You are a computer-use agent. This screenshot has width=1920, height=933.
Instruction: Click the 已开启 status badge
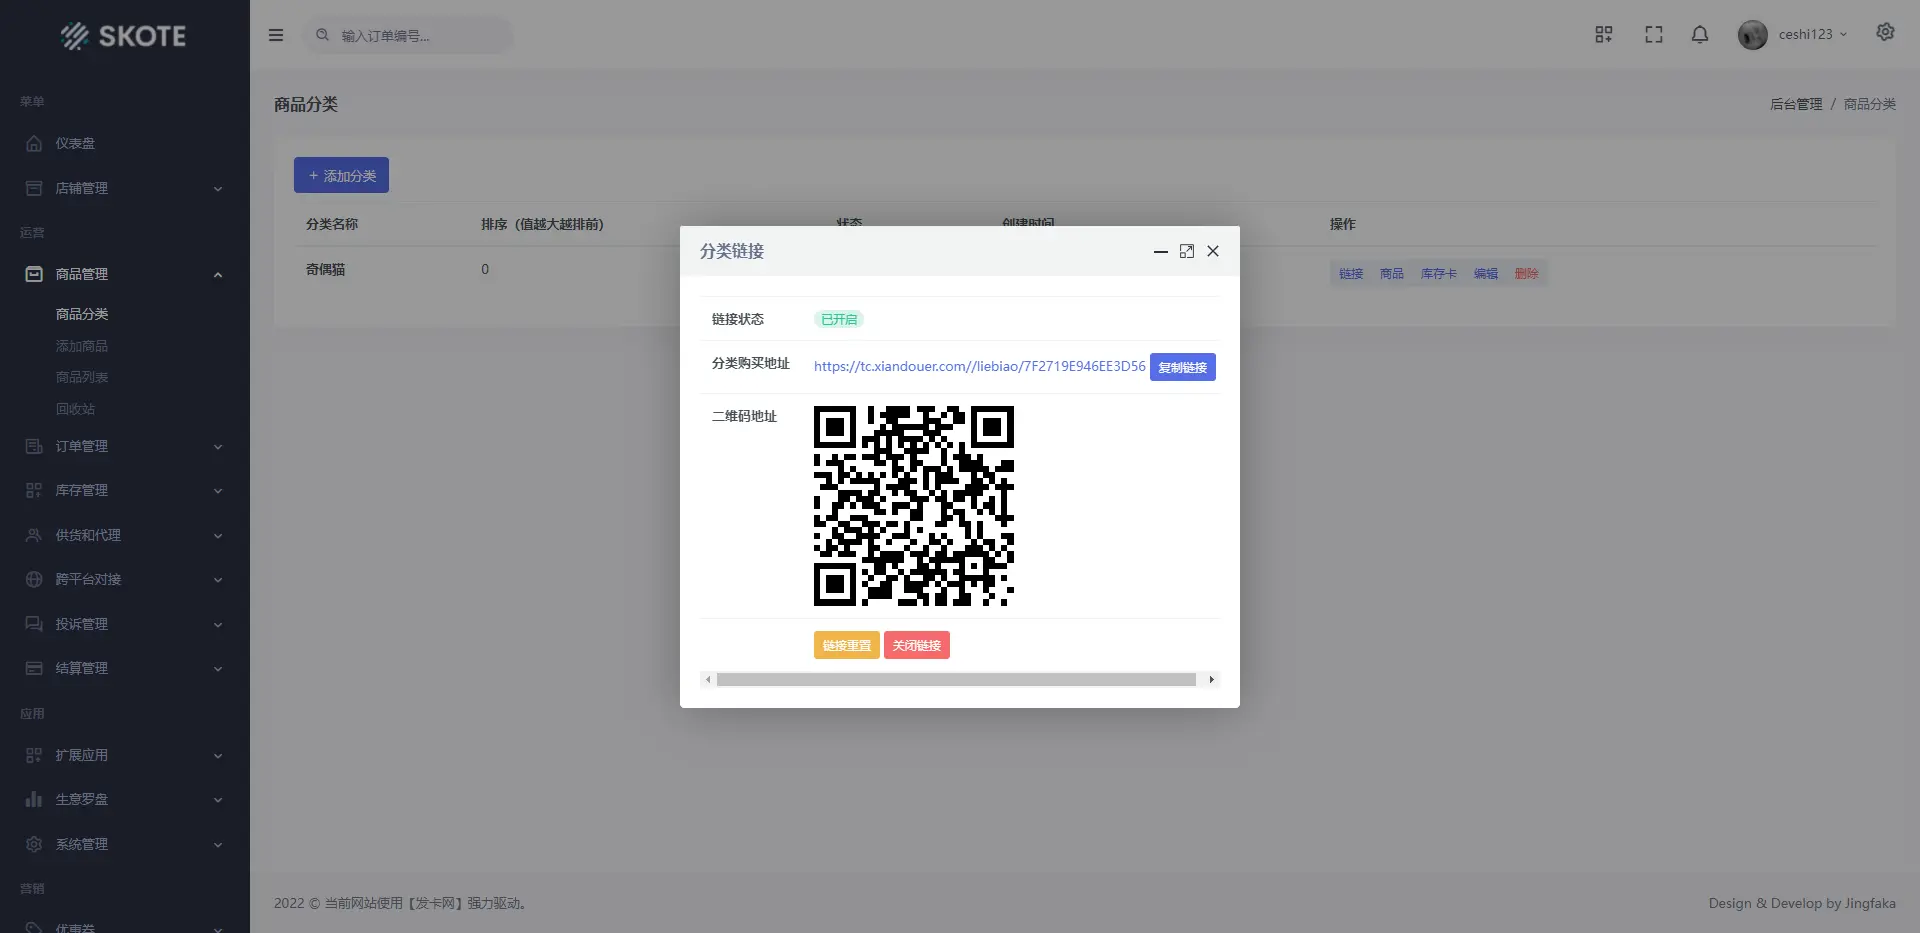click(839, 319)
